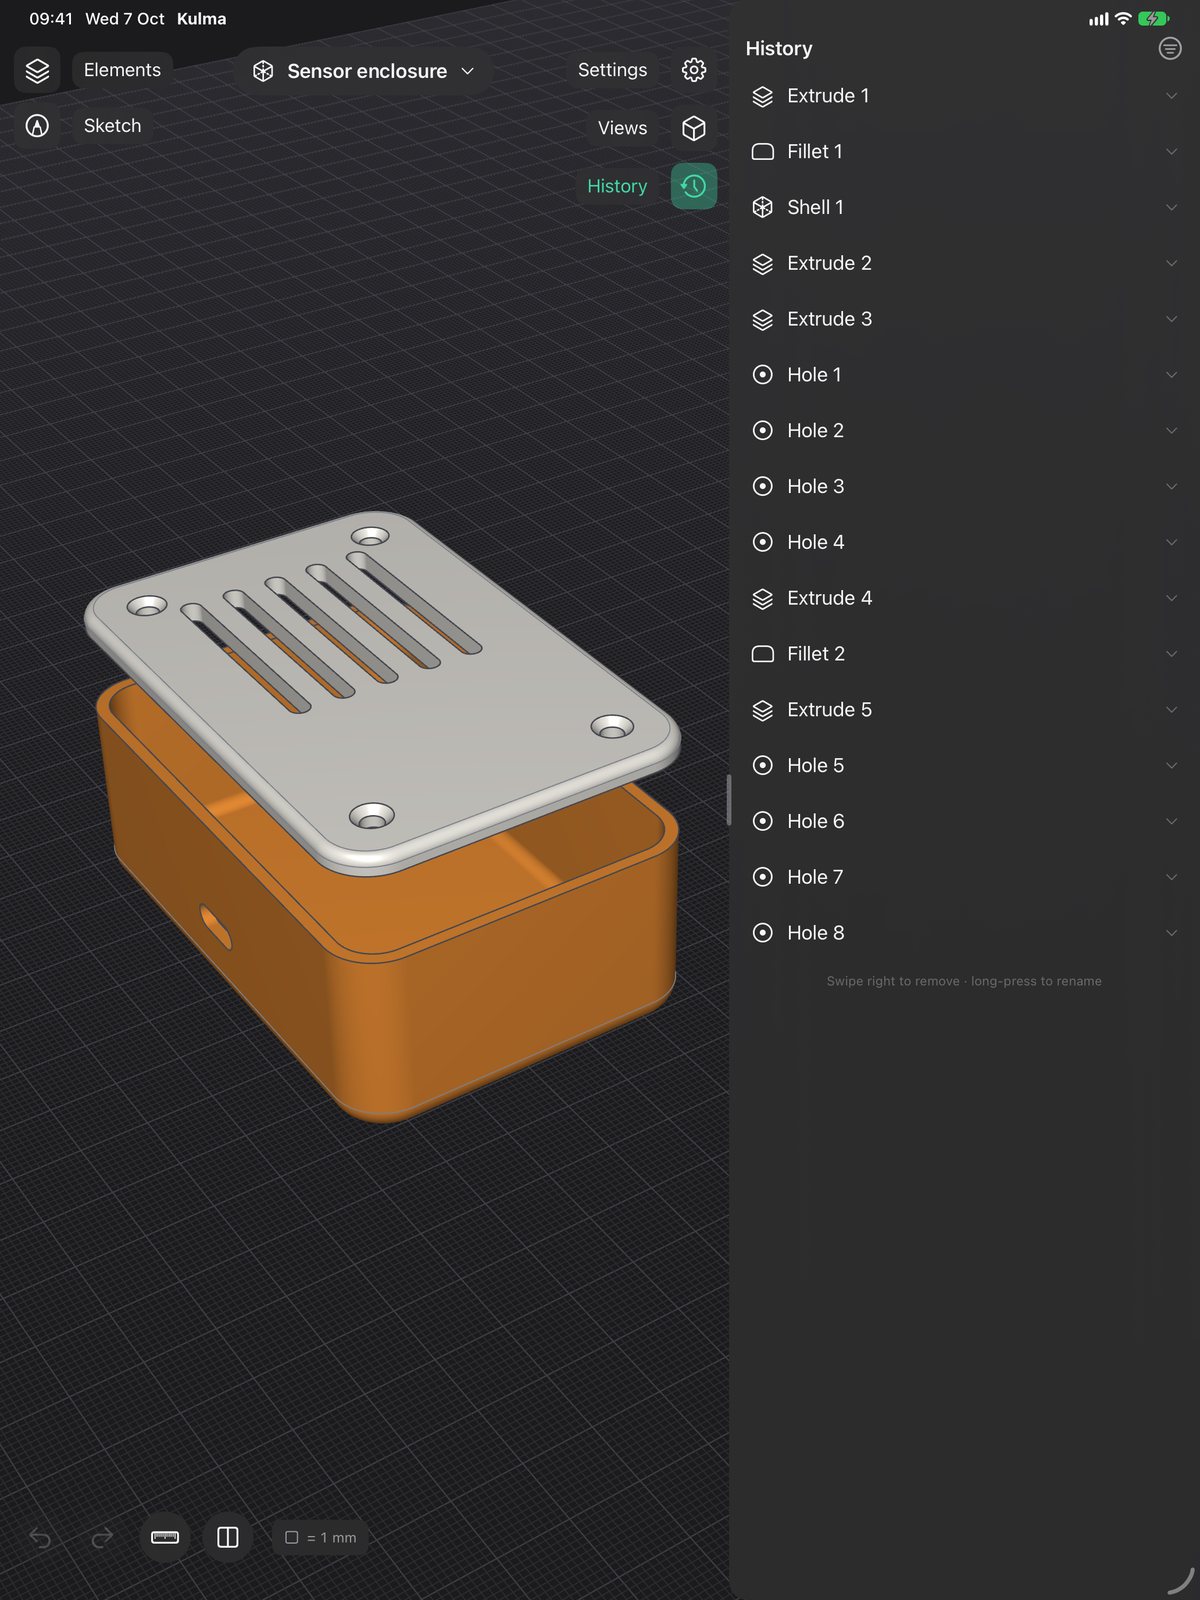Click the Hole 2 icon

pyautogui.click(x=763, y=431)
